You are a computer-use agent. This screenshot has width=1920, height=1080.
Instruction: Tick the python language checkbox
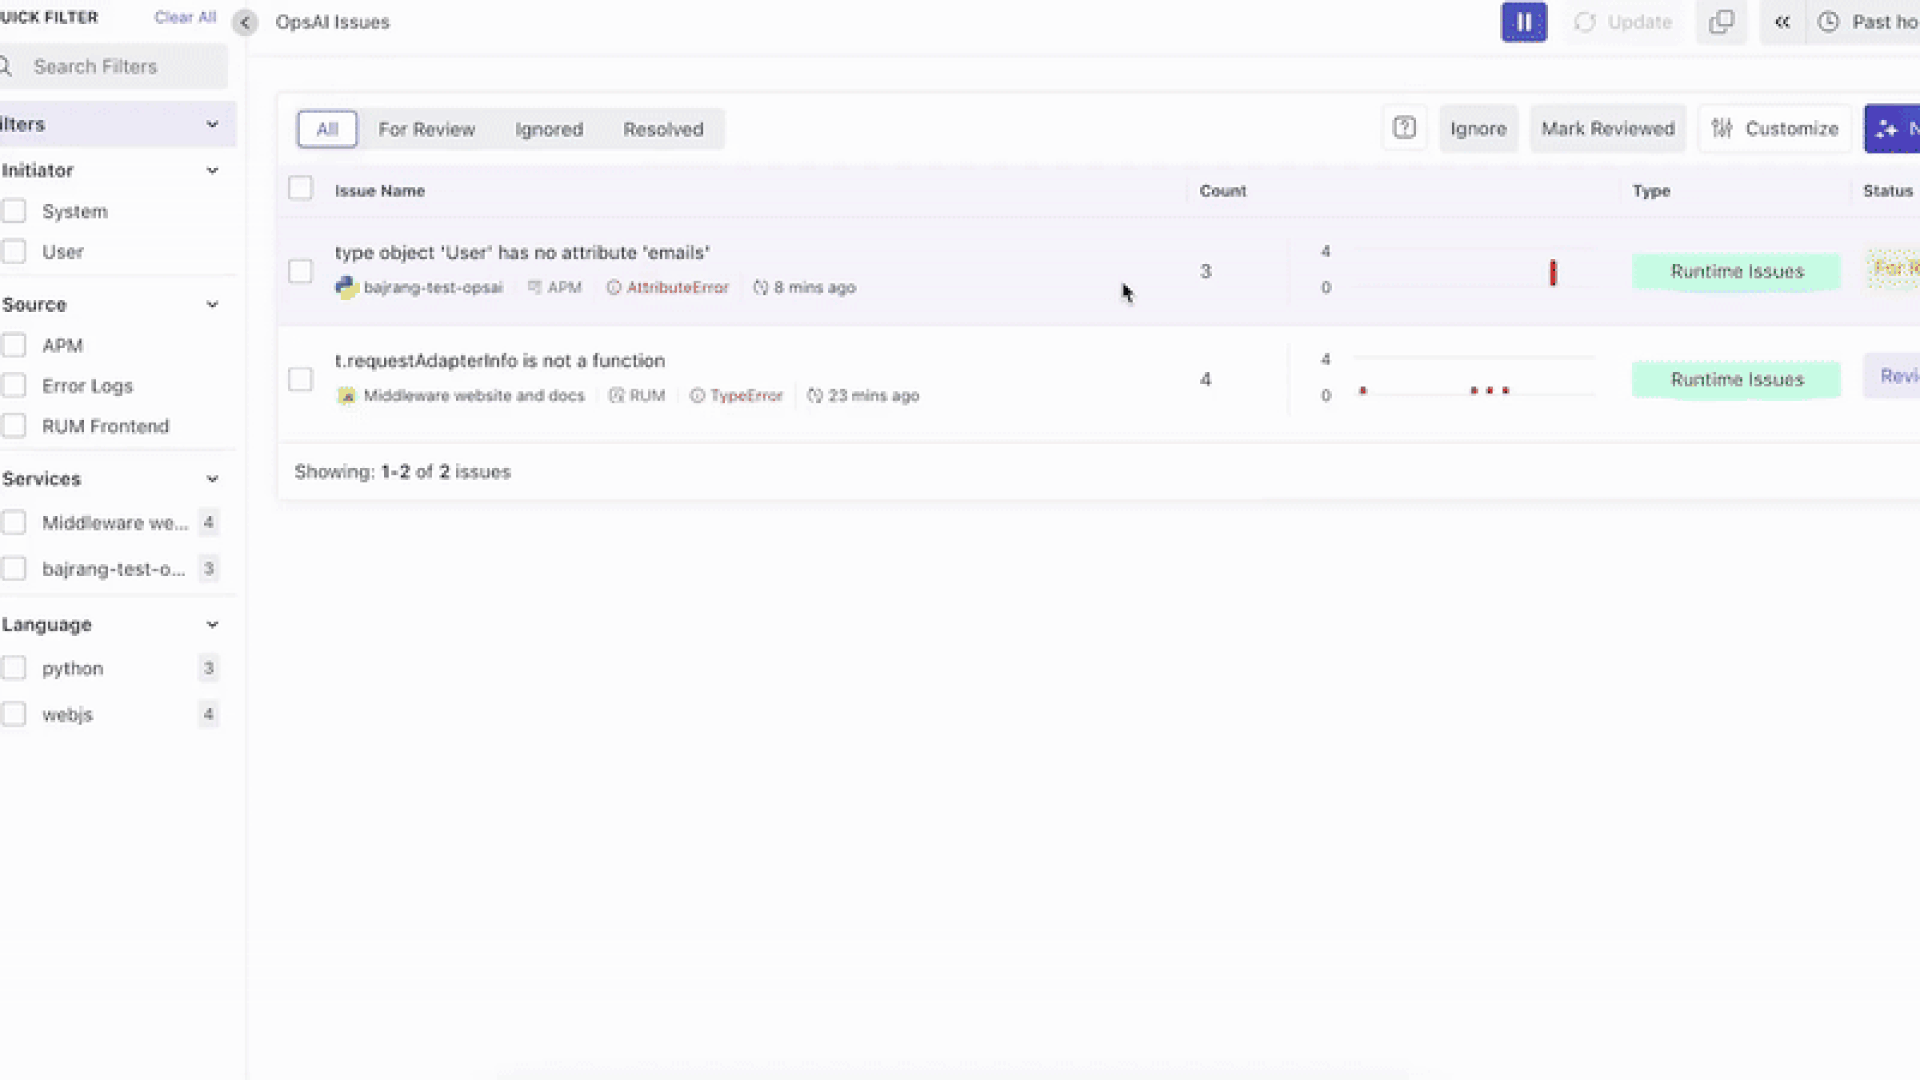tap(14, 668)
